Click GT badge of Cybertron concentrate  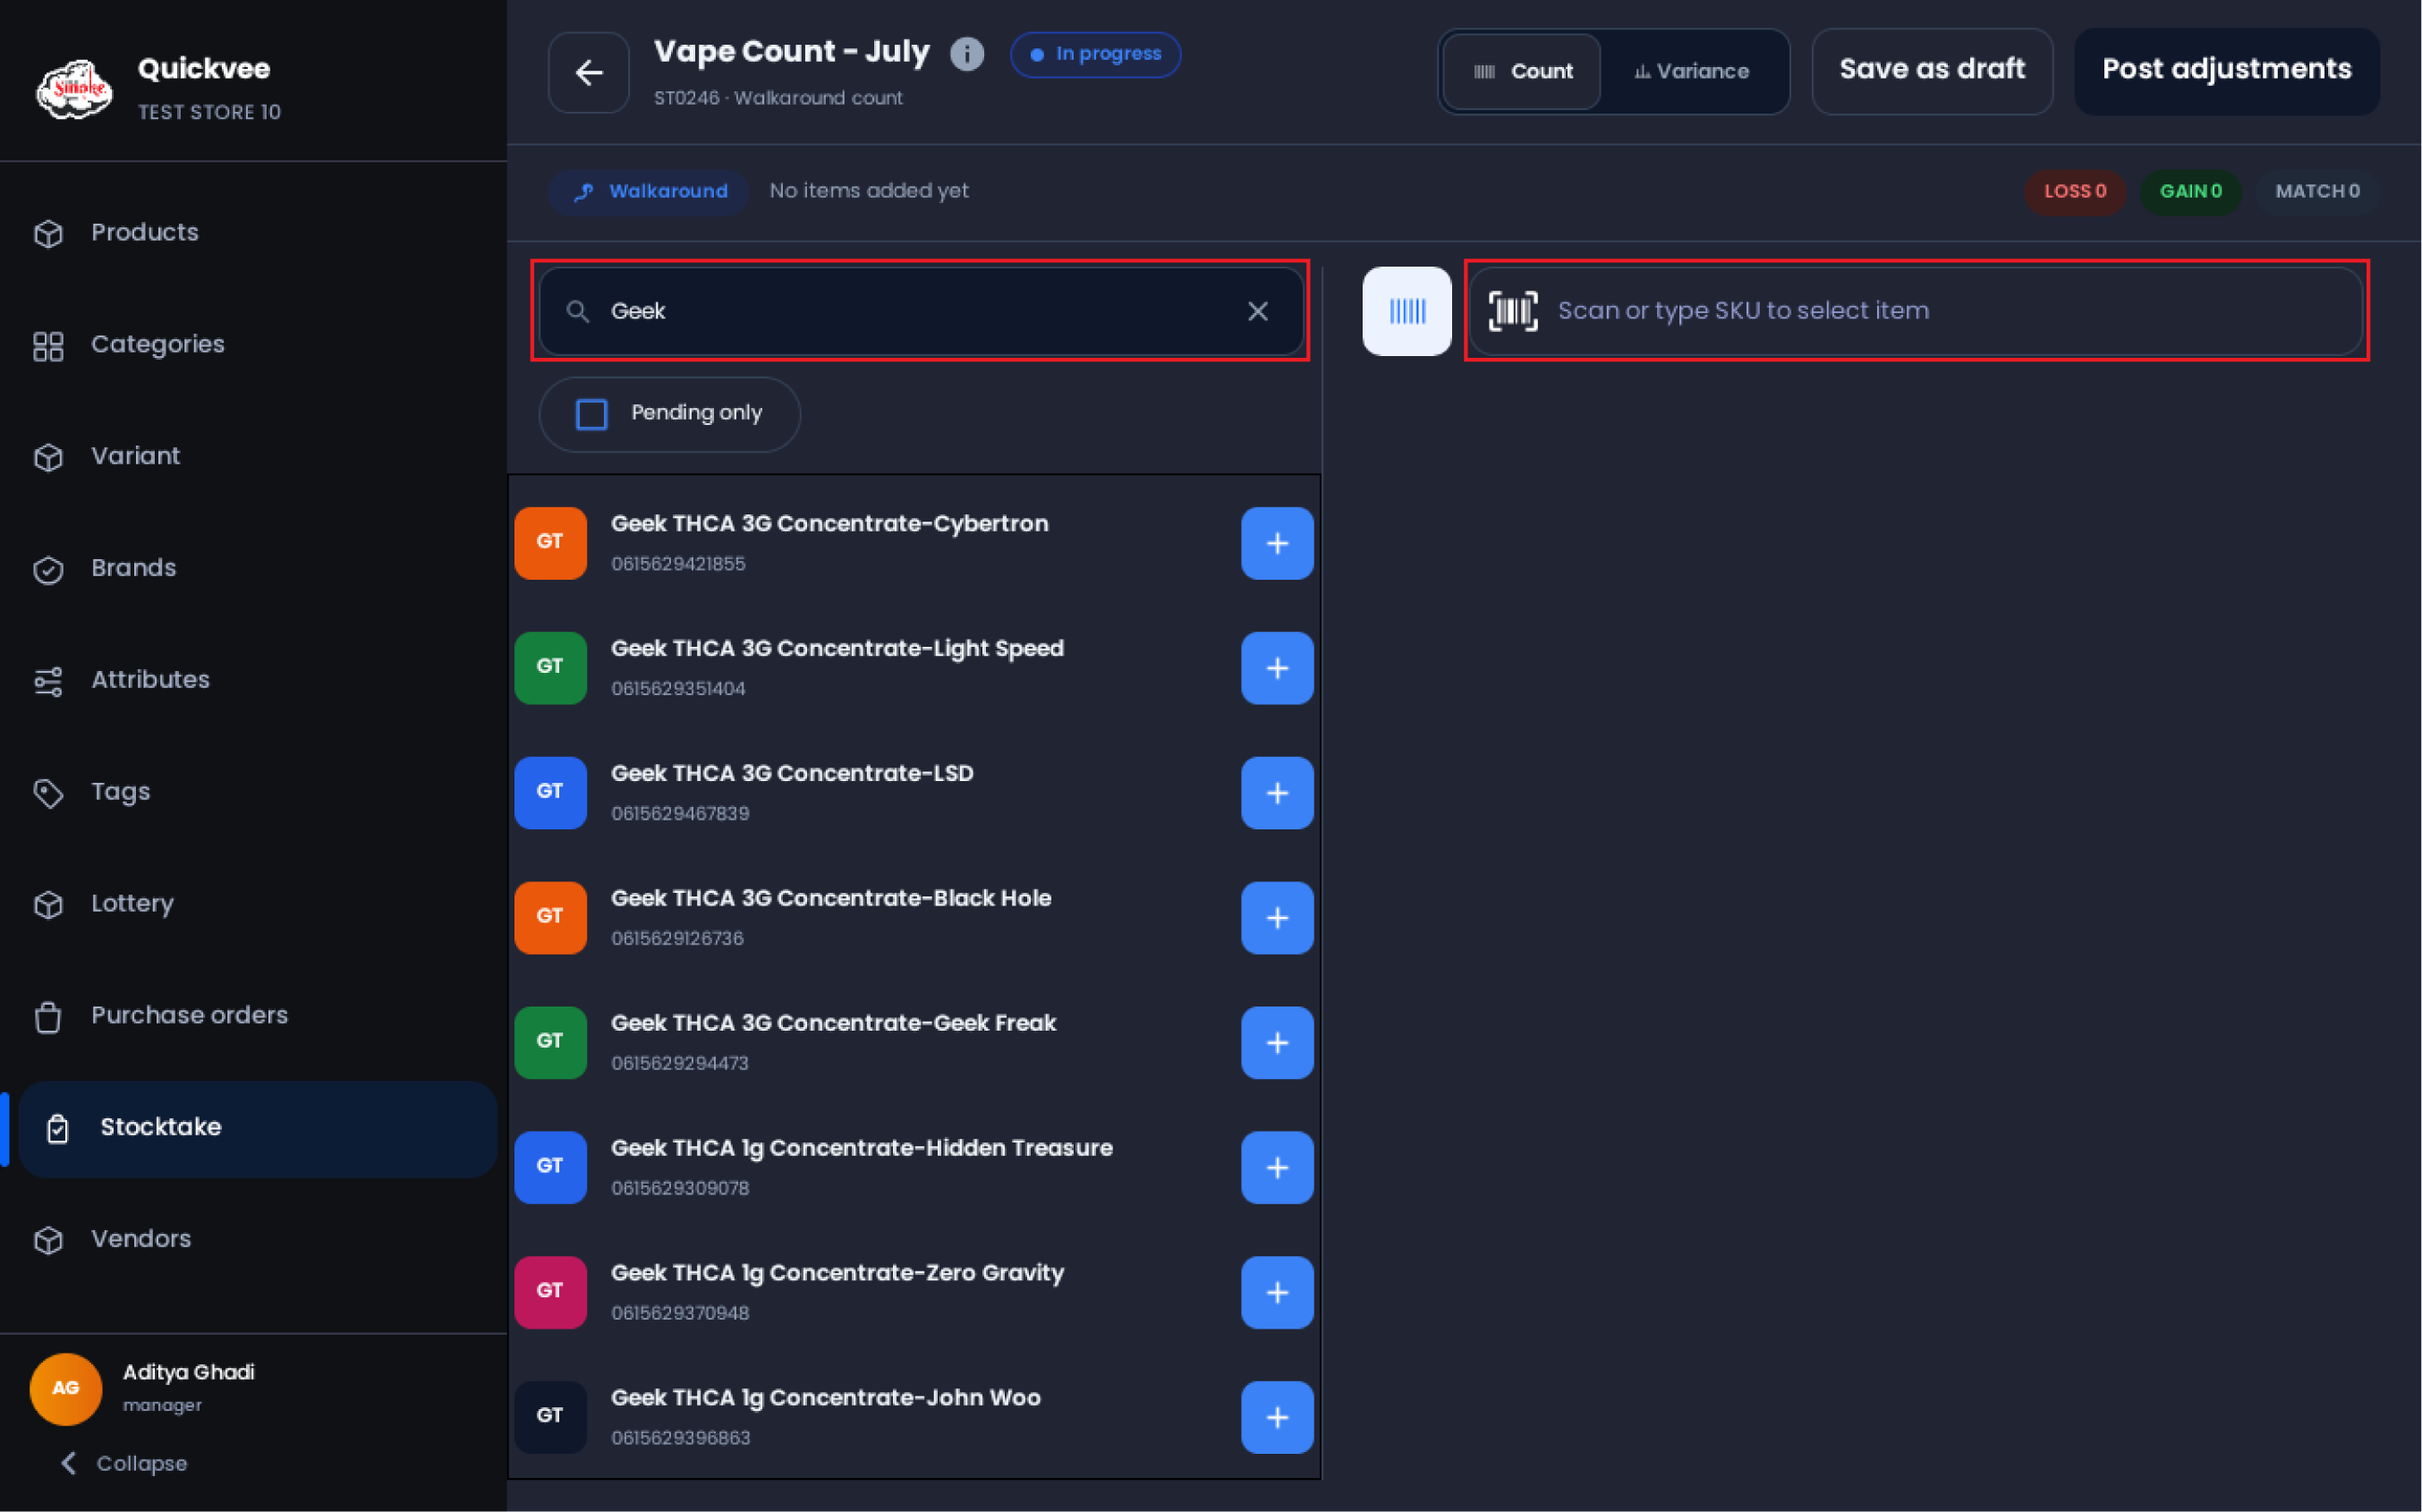tap(550, 543)
